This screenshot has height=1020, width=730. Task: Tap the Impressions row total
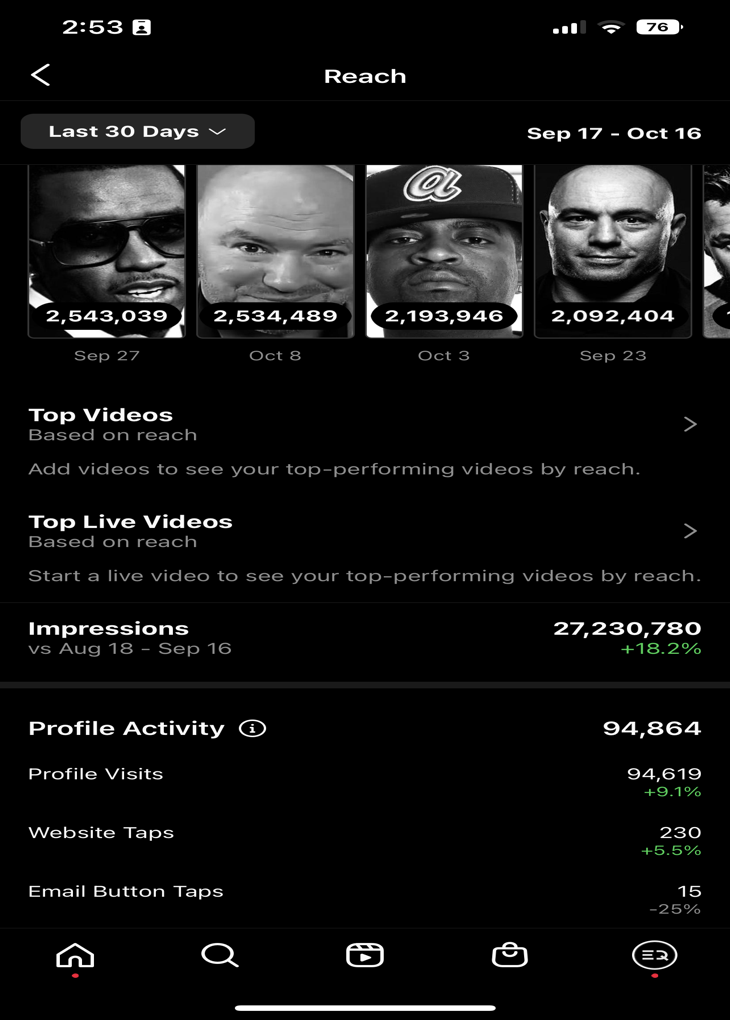[627, 628]
